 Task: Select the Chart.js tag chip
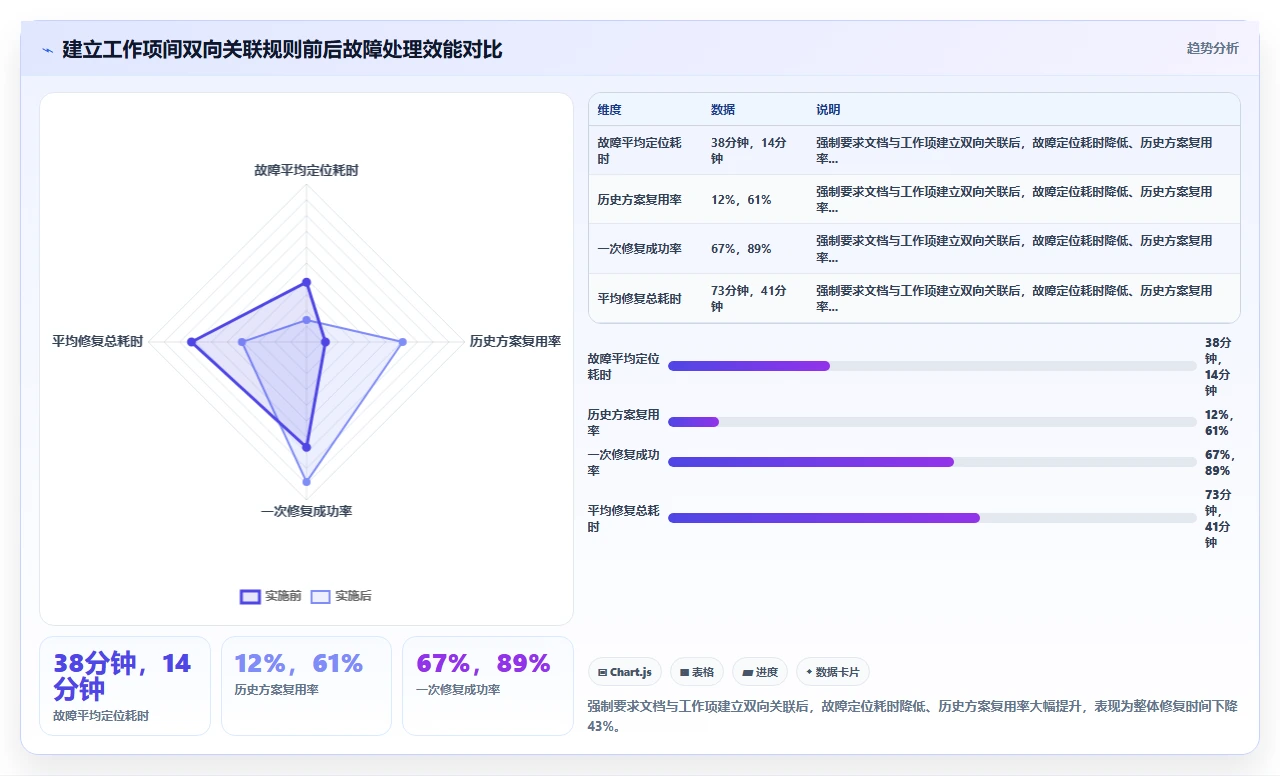(x=625, y=672)
